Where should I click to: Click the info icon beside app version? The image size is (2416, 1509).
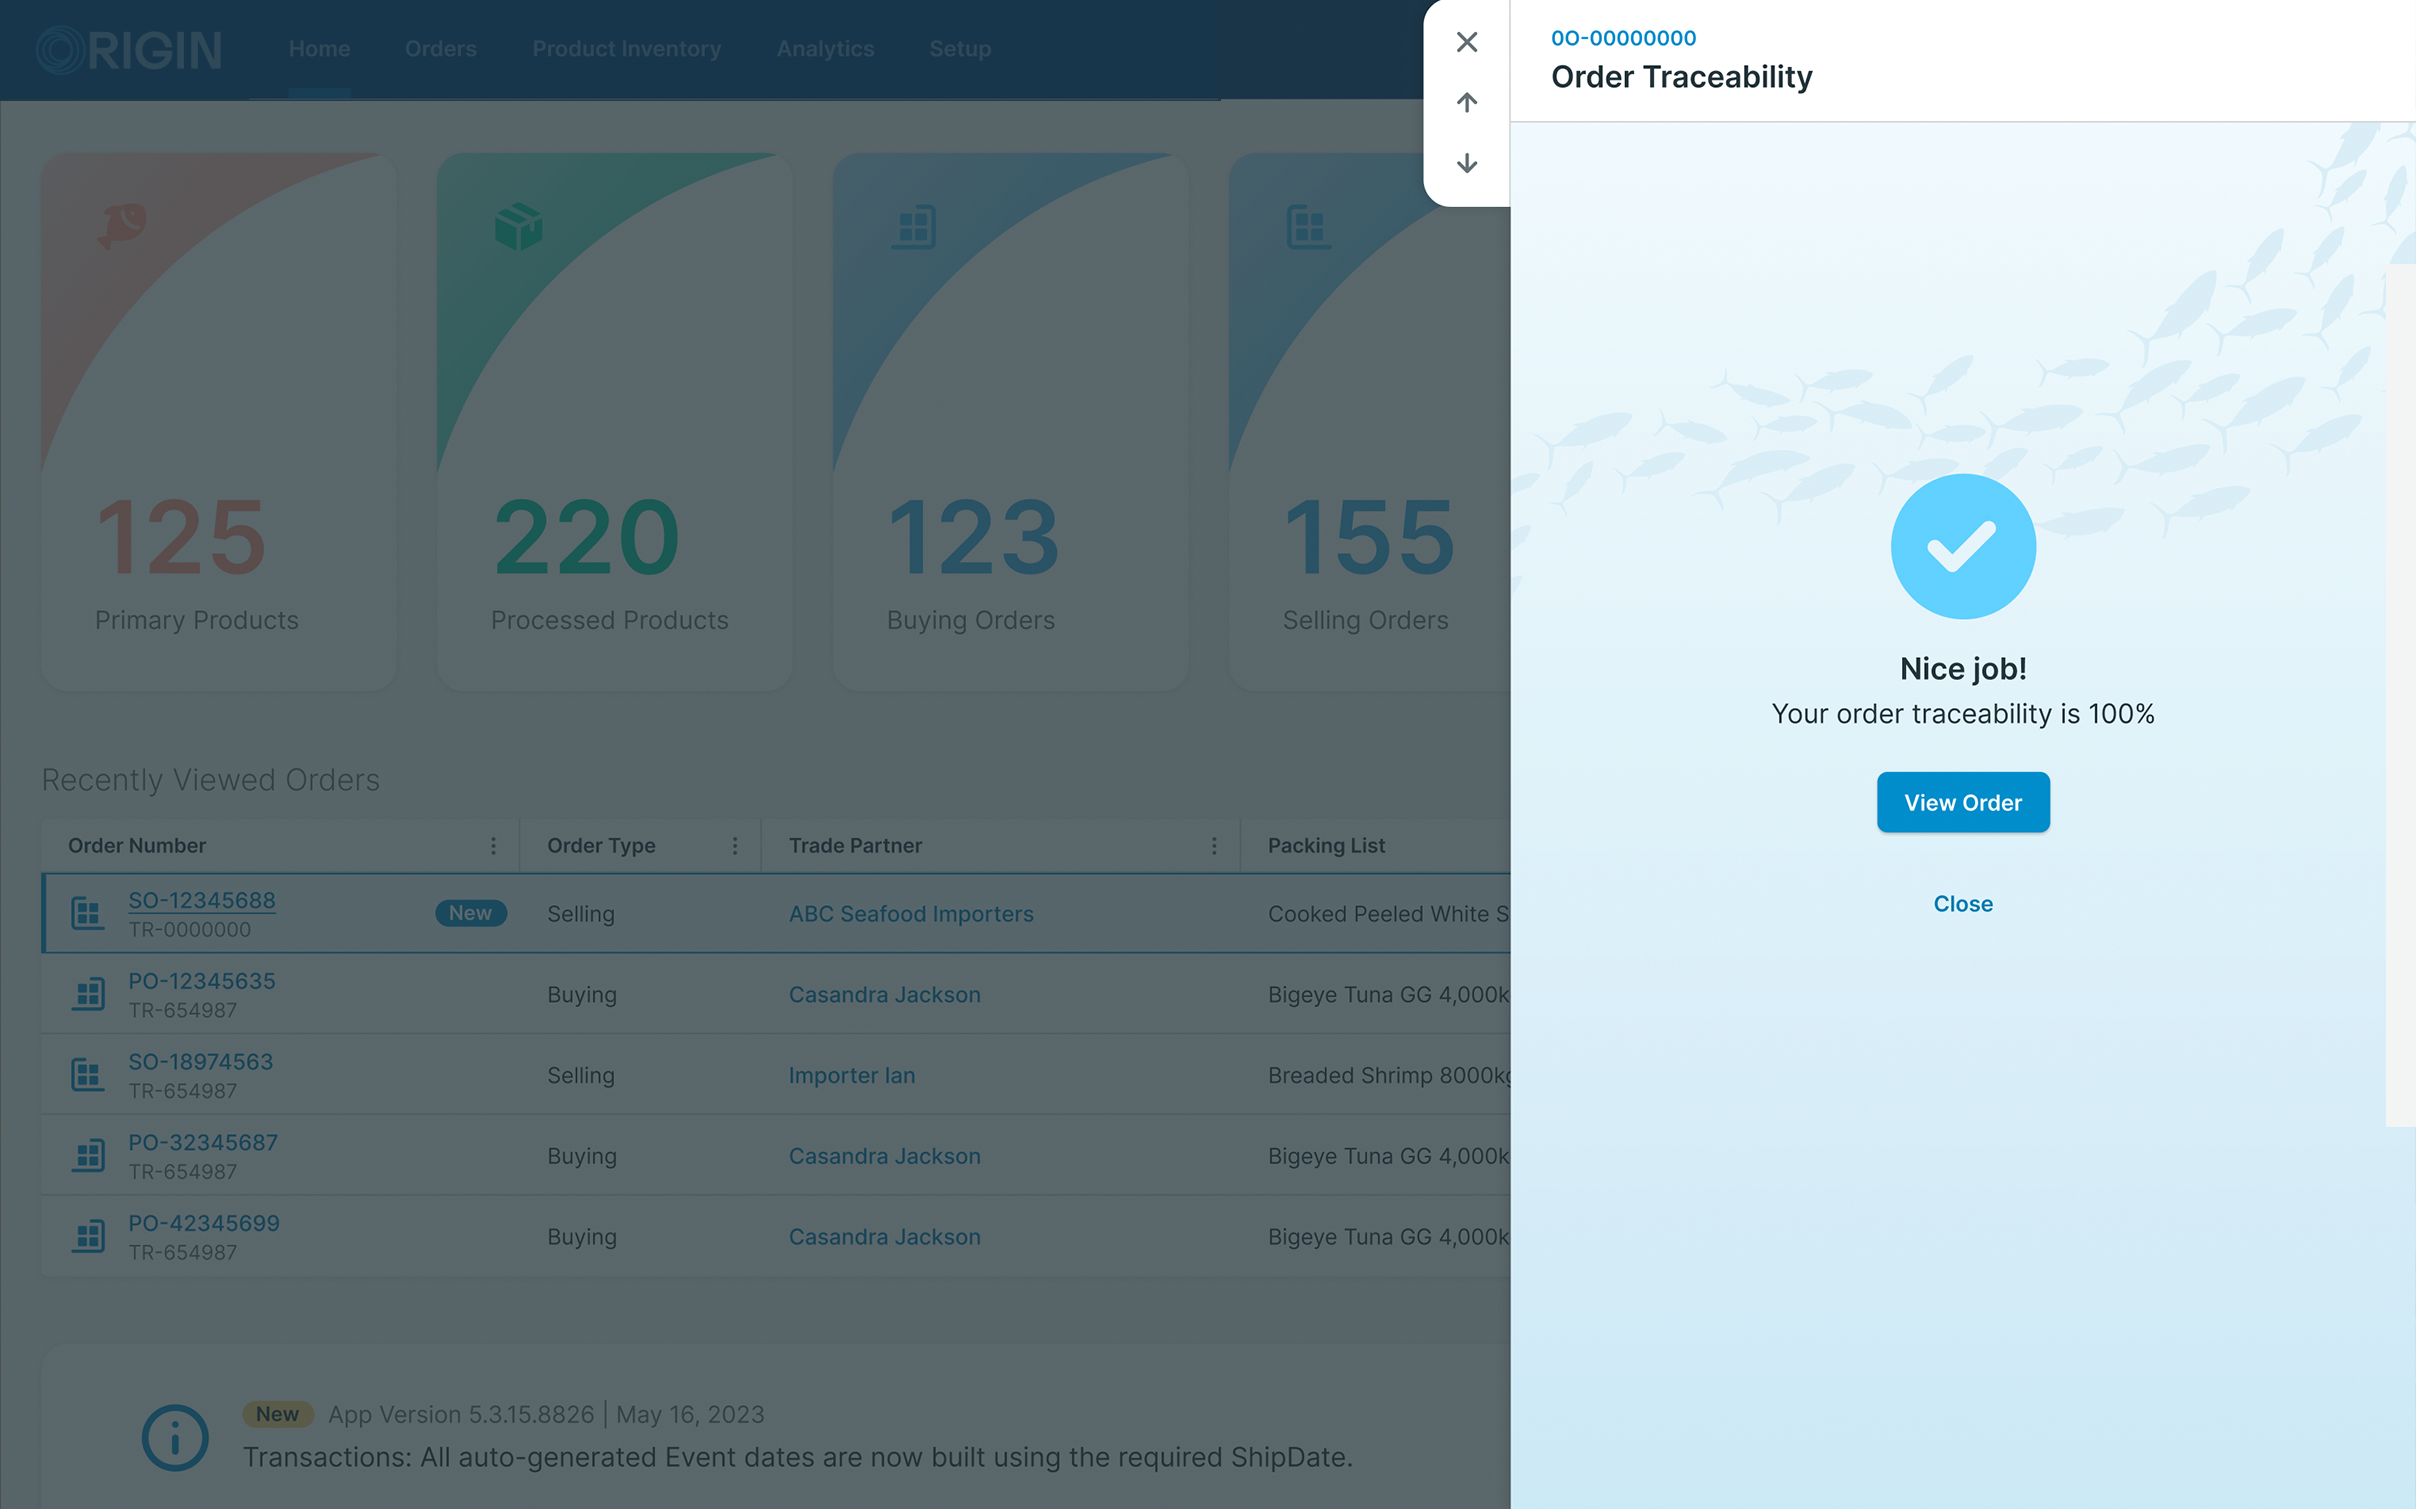pyautogui.click(x=175, y=1437)
